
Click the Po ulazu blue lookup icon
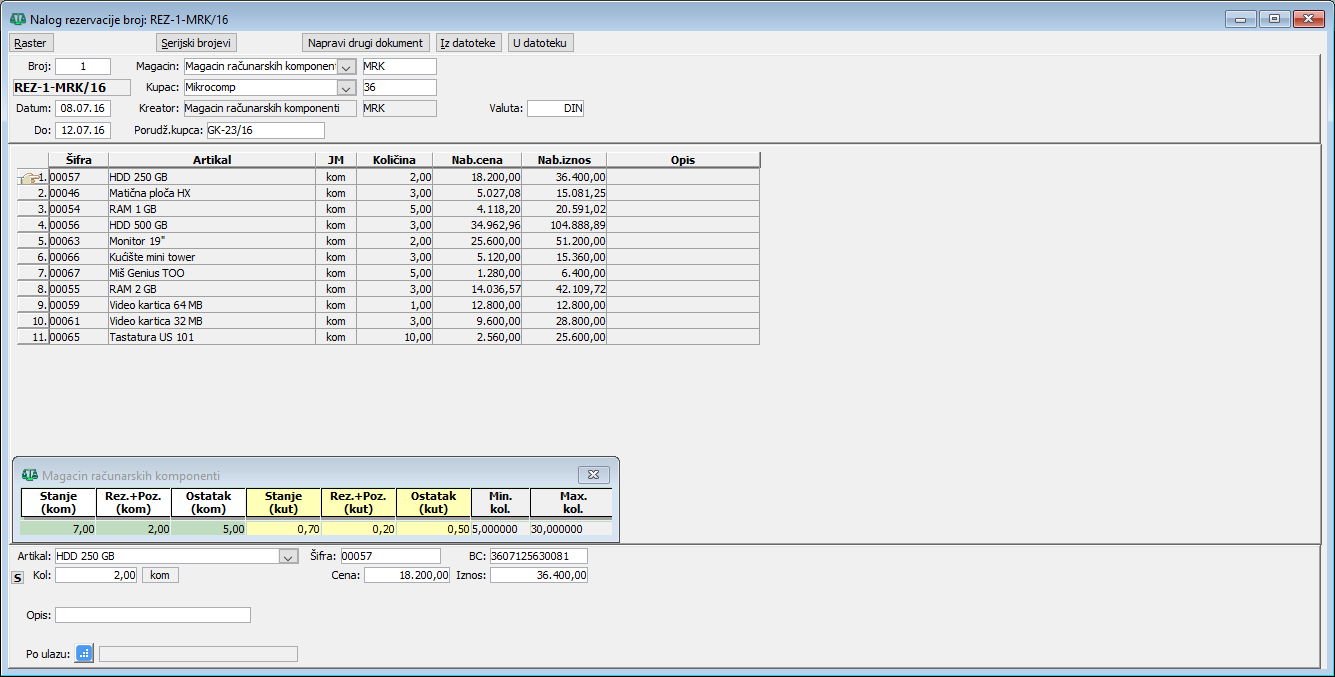point(84,653)
